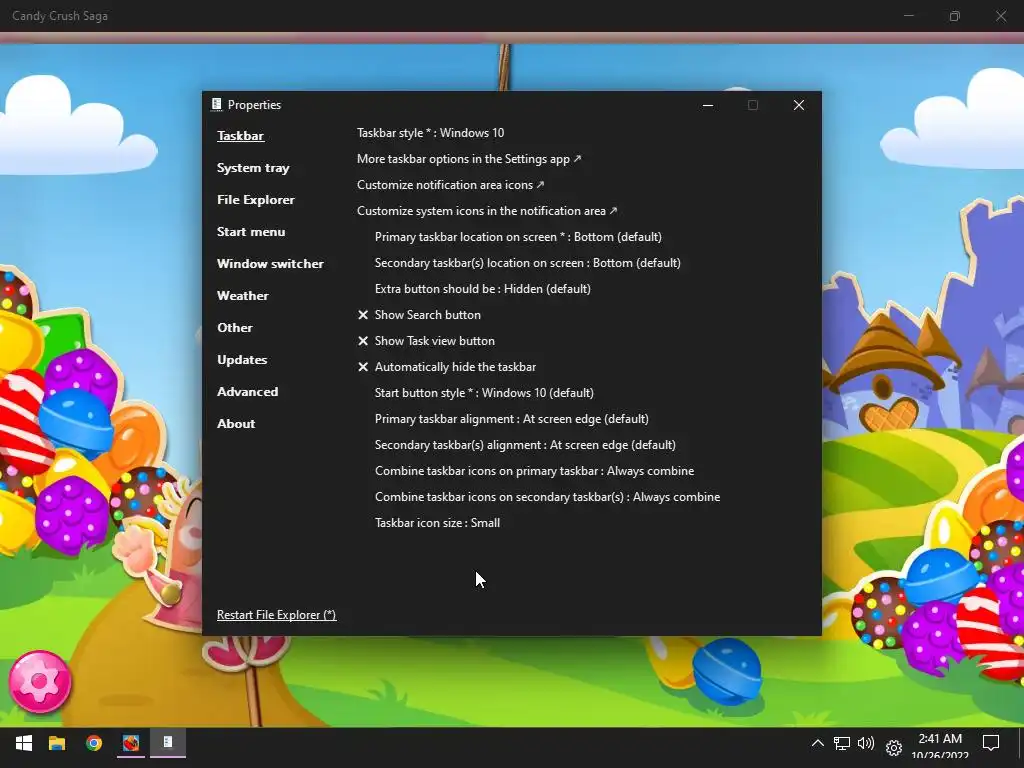Open the About section
Screen dimensions: 1024x768
point(236,424)
